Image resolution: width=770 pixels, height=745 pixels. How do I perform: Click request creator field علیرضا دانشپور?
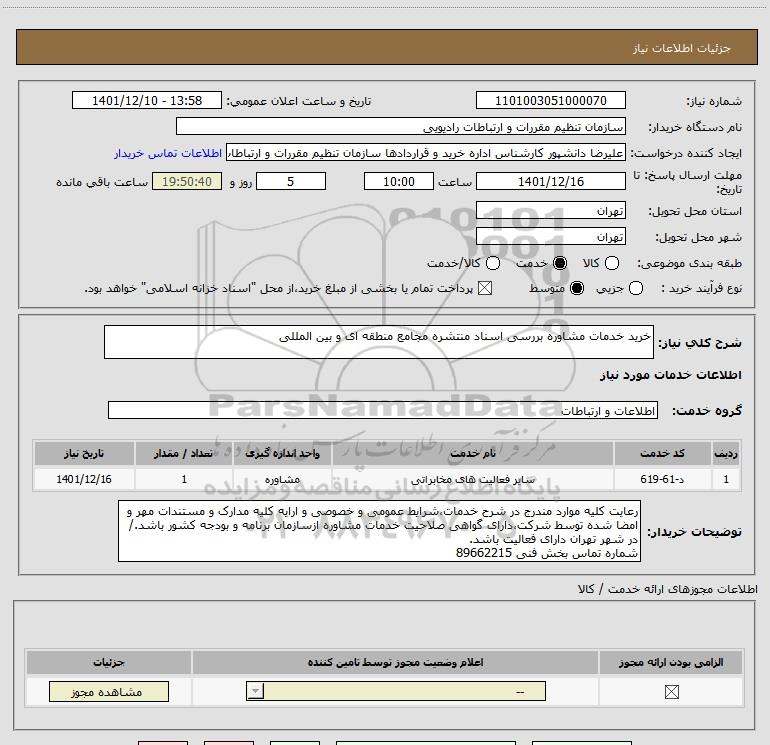point(425,153)
